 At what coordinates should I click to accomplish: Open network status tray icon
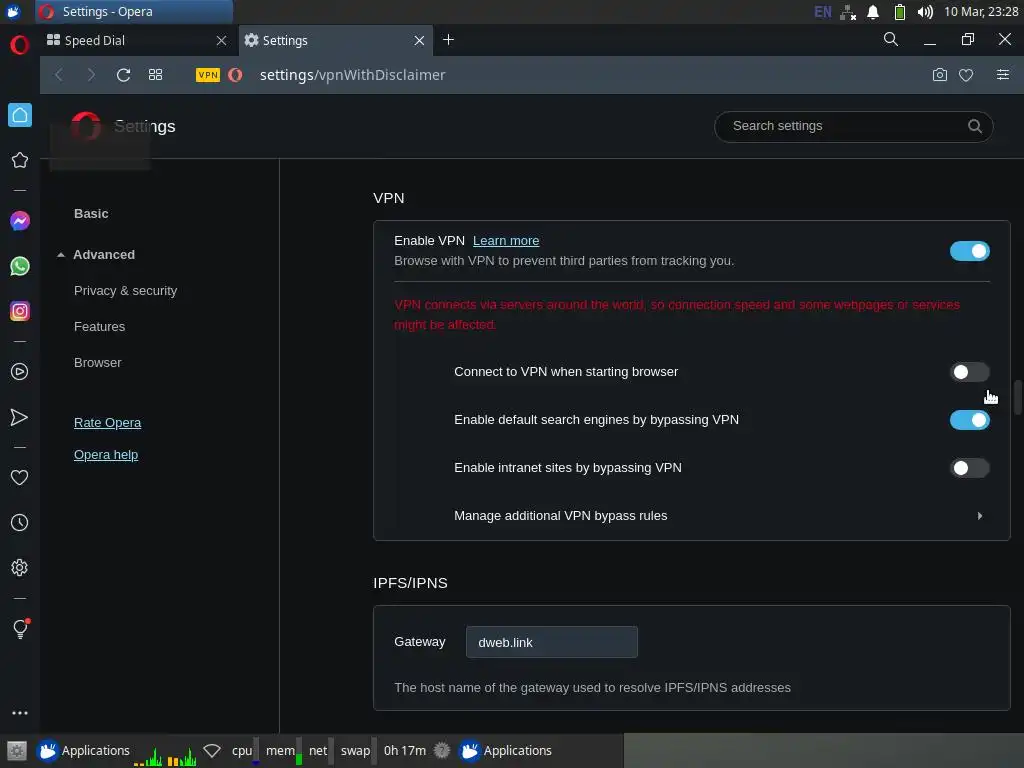coord(848,12)
